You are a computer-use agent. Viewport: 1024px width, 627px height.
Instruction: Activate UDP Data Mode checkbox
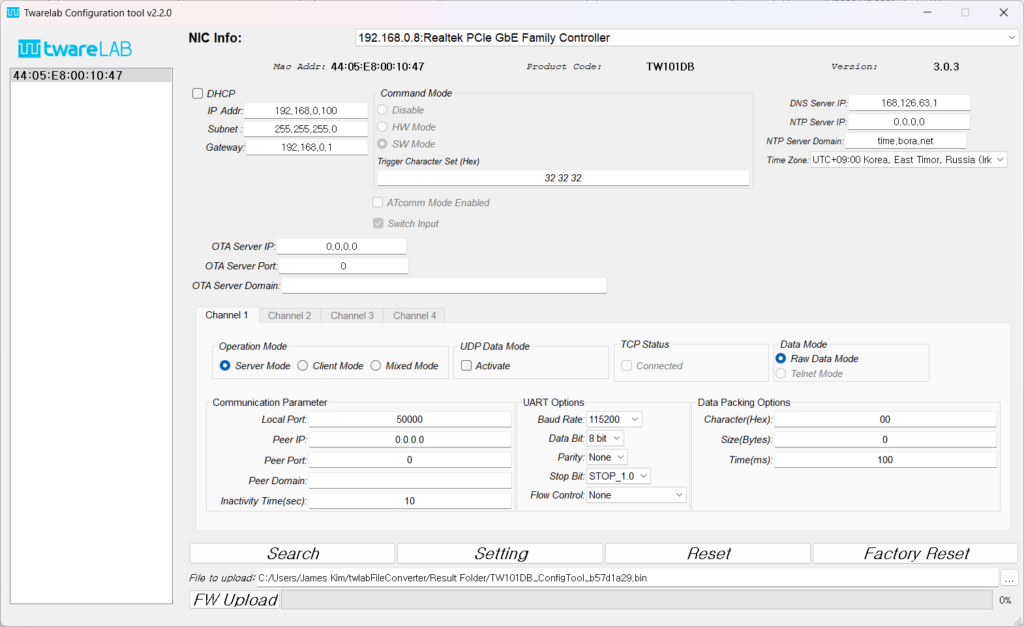[466, 366]
